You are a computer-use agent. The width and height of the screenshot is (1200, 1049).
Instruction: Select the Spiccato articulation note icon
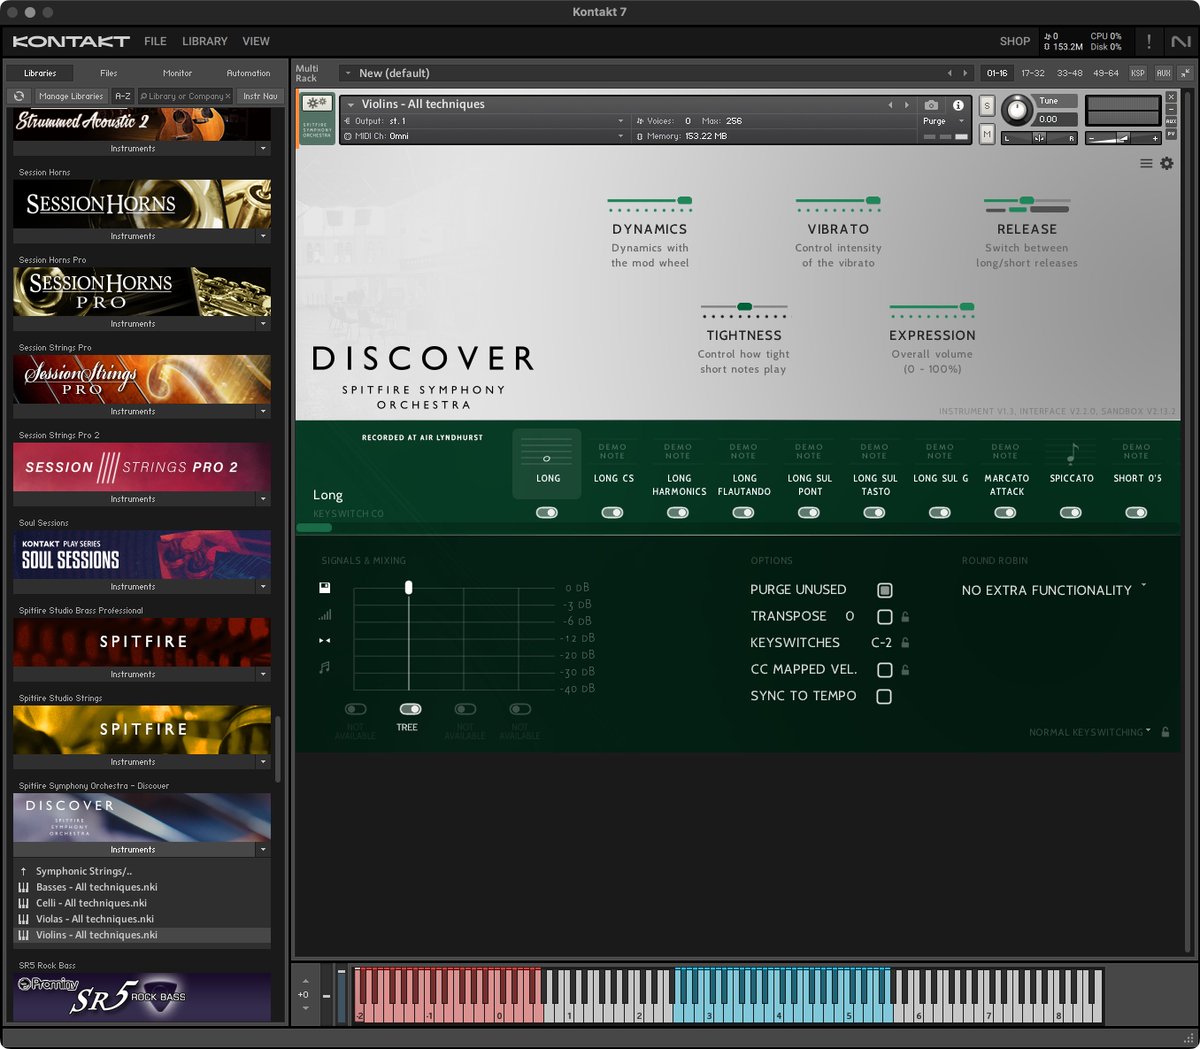[x=1071, y=453]
